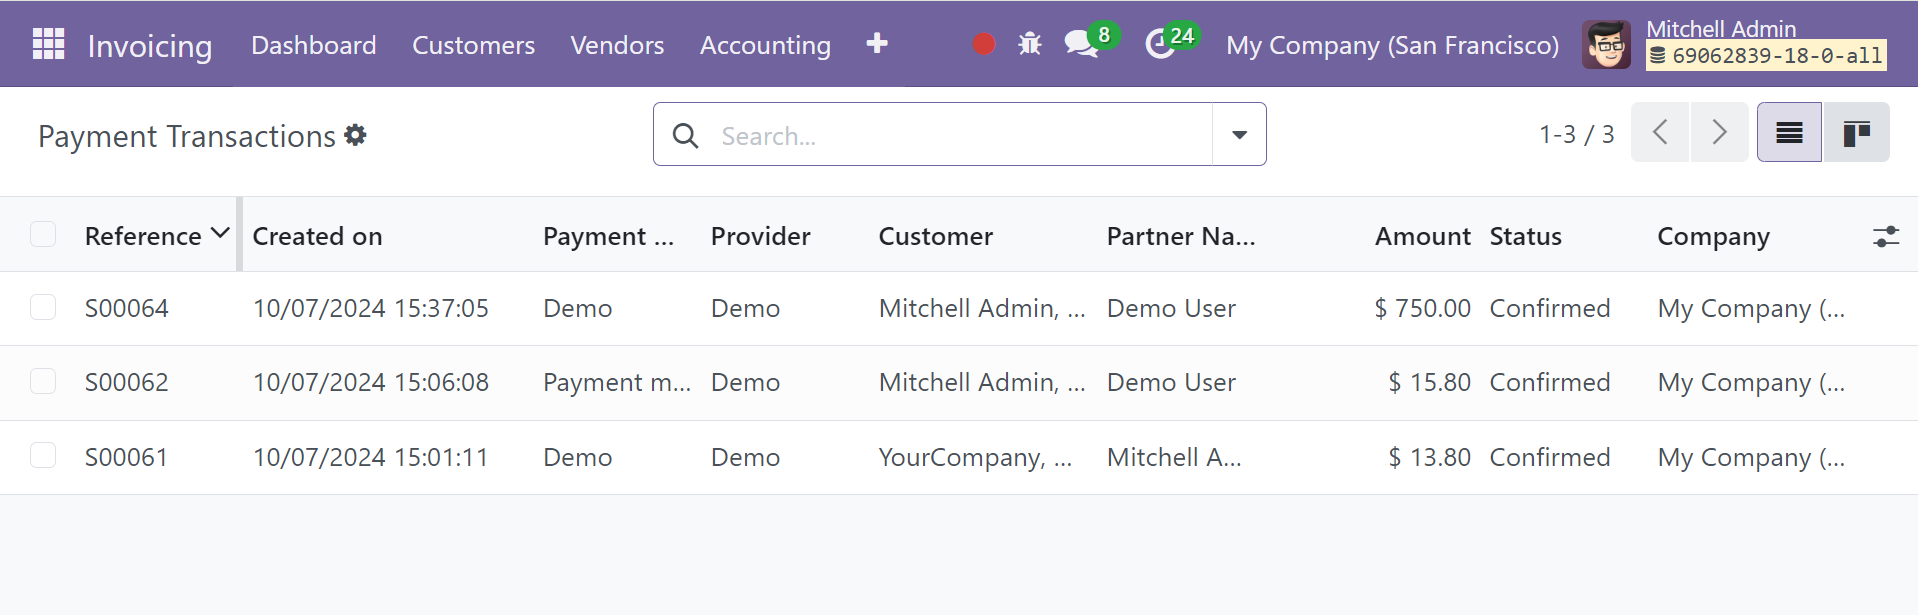The image size is (1918, 615).
Task: Sort by Customer column header
Action: 935,236
